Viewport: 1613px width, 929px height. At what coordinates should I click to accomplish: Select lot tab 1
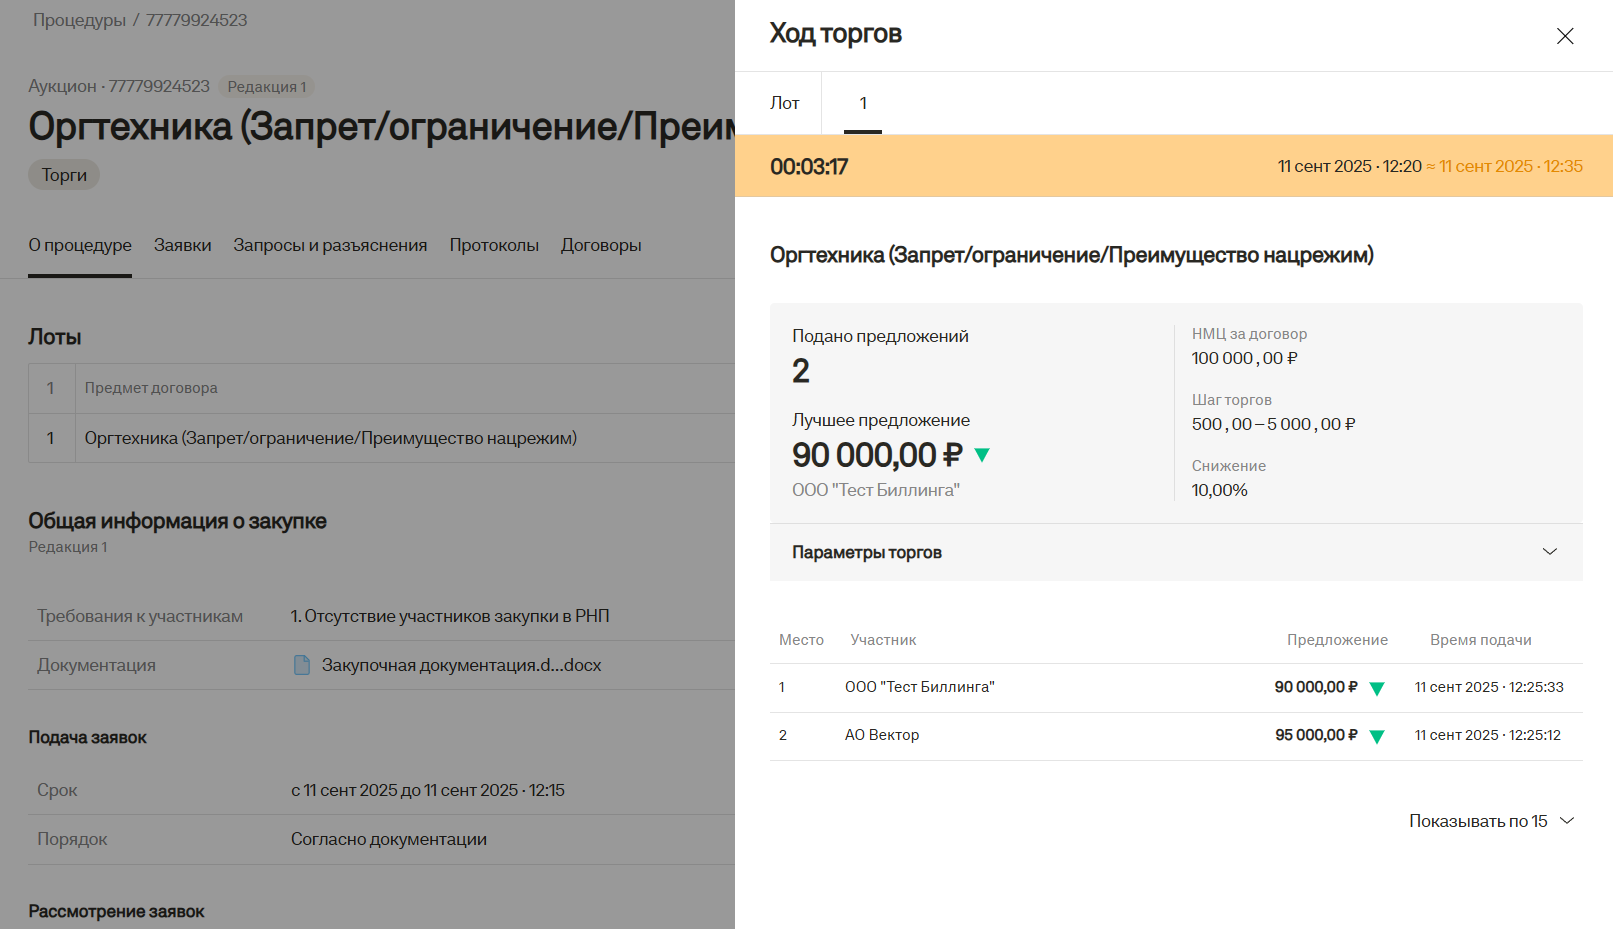click(863, 103)
